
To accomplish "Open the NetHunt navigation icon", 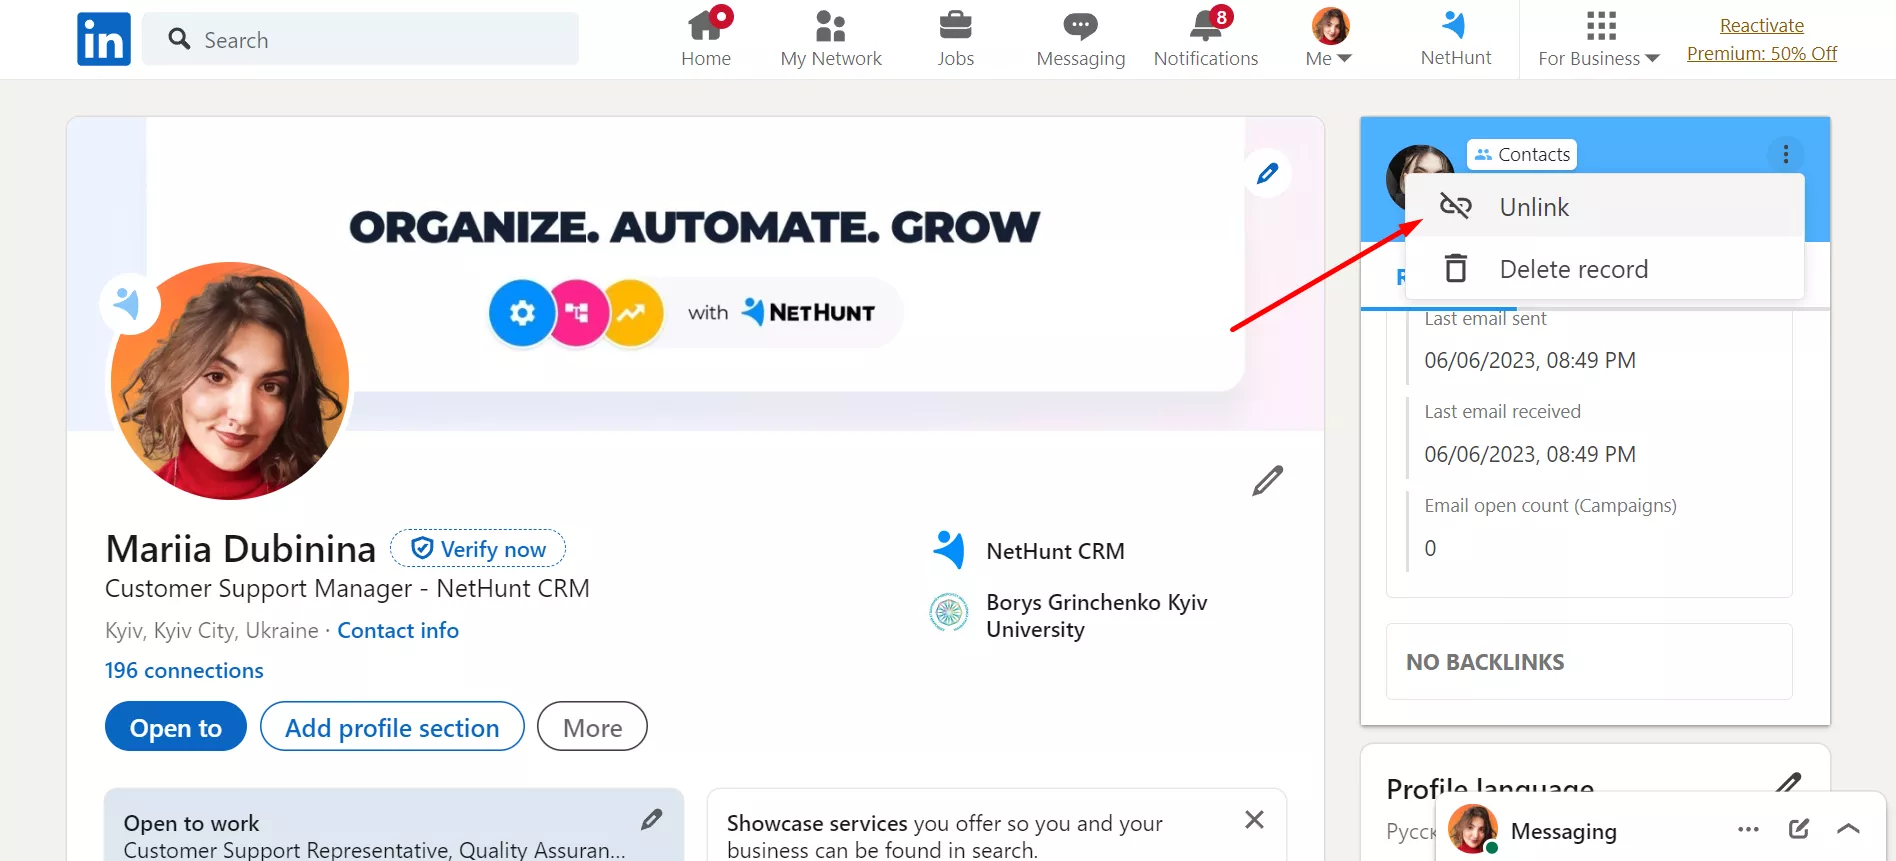I will (1455, 38).
